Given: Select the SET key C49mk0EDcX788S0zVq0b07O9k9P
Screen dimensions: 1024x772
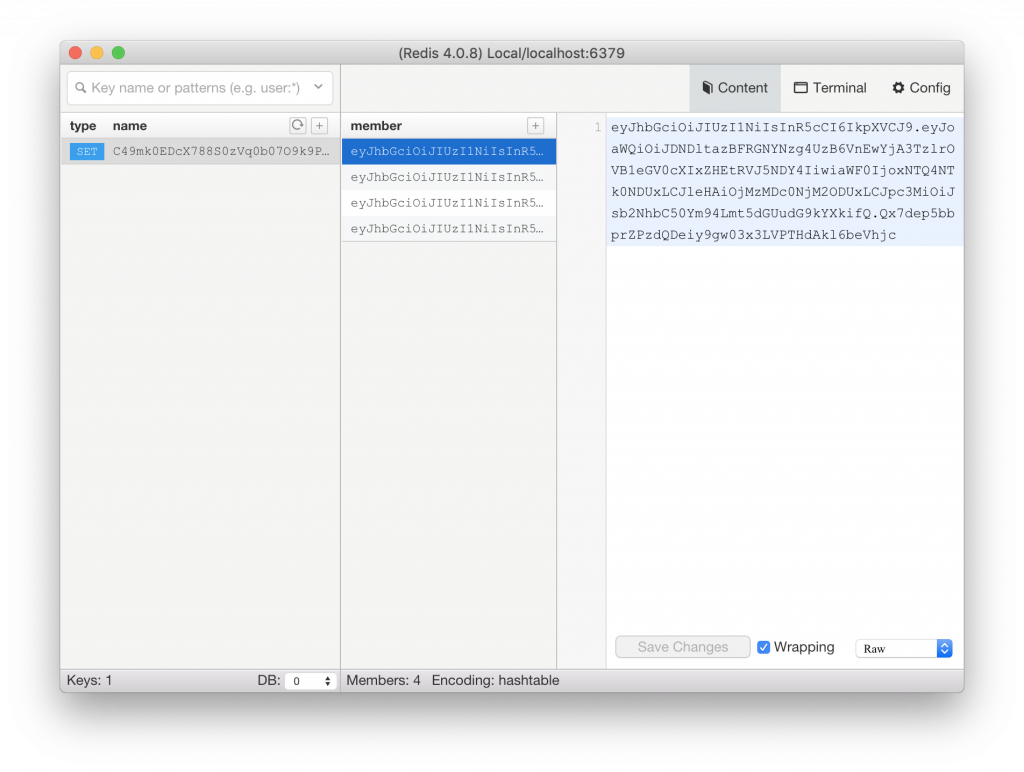Looking at the screenshot, I should pos(200,152).
